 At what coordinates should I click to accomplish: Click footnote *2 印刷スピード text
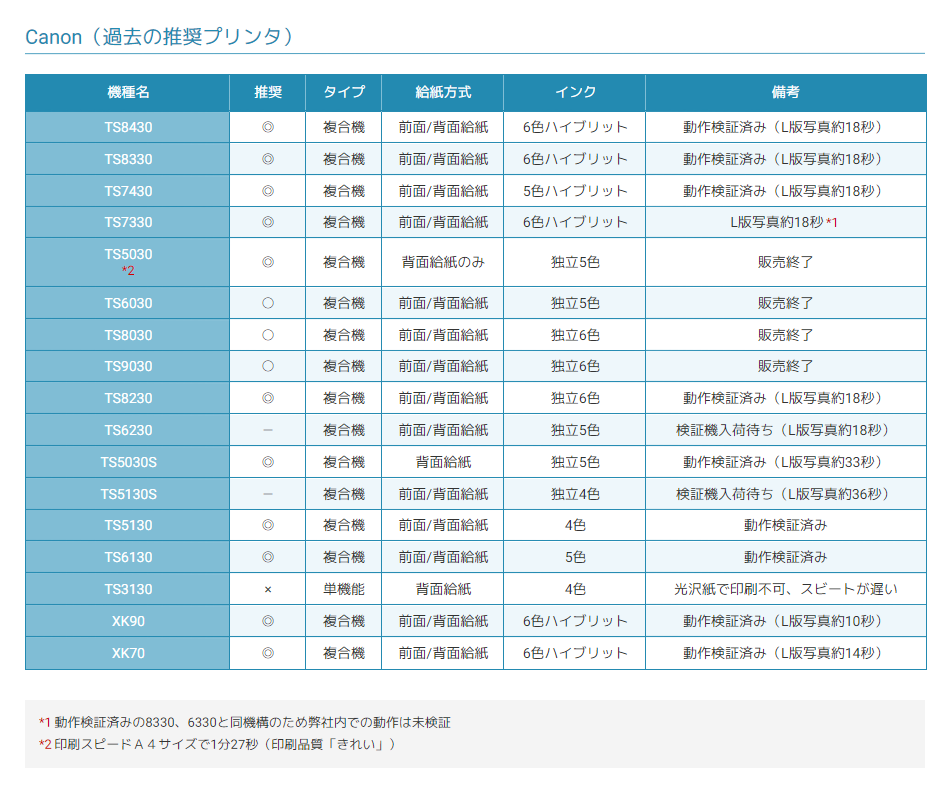coord(217,744)
